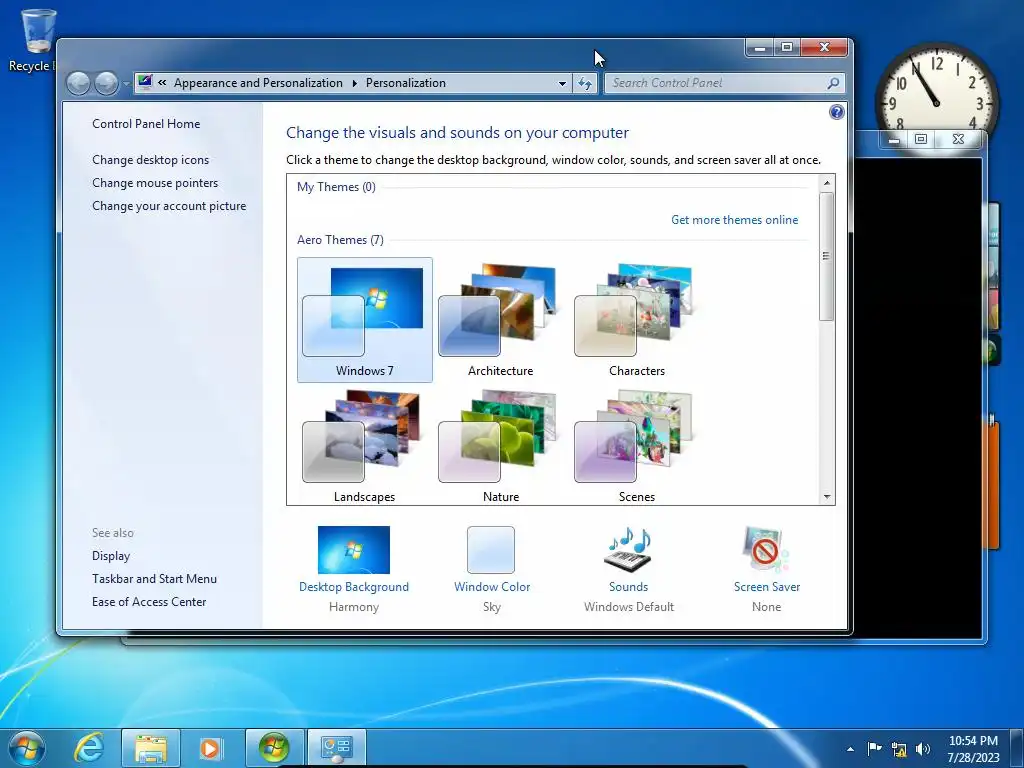Minimize the black background window
This screenshot has height=768, width=1024.
click(x=894, y=139)
